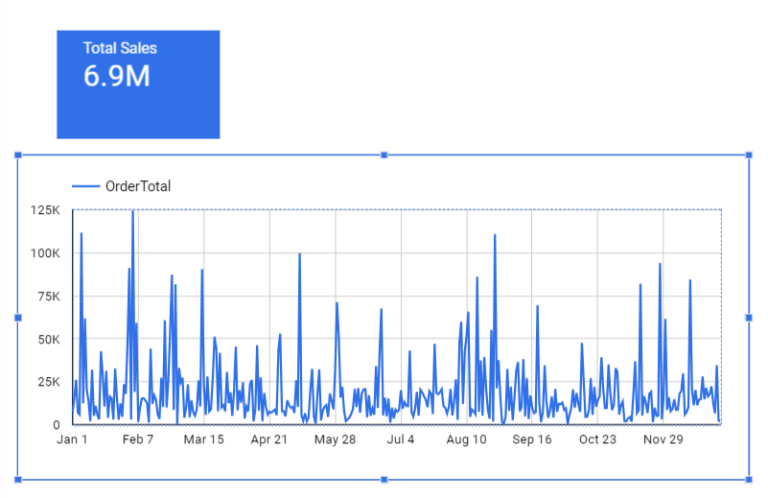Click the 50K y-axis label
768x498 pixels.
(x=48, y=339)
